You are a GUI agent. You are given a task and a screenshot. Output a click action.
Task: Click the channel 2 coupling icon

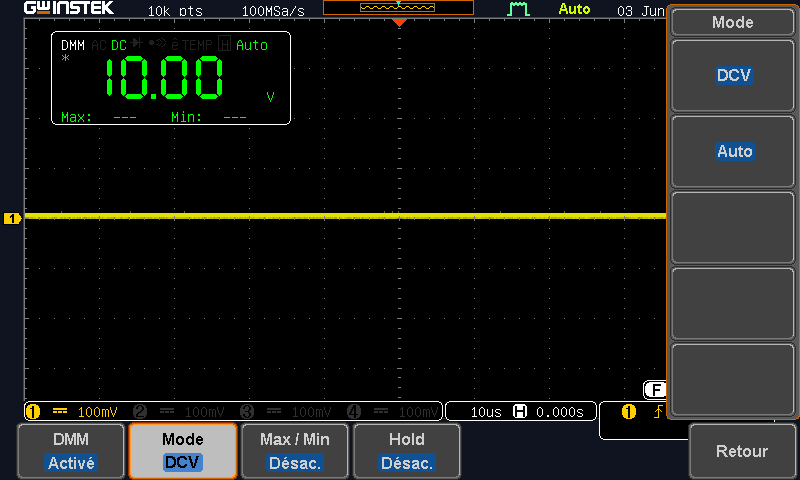coord(167,411)
